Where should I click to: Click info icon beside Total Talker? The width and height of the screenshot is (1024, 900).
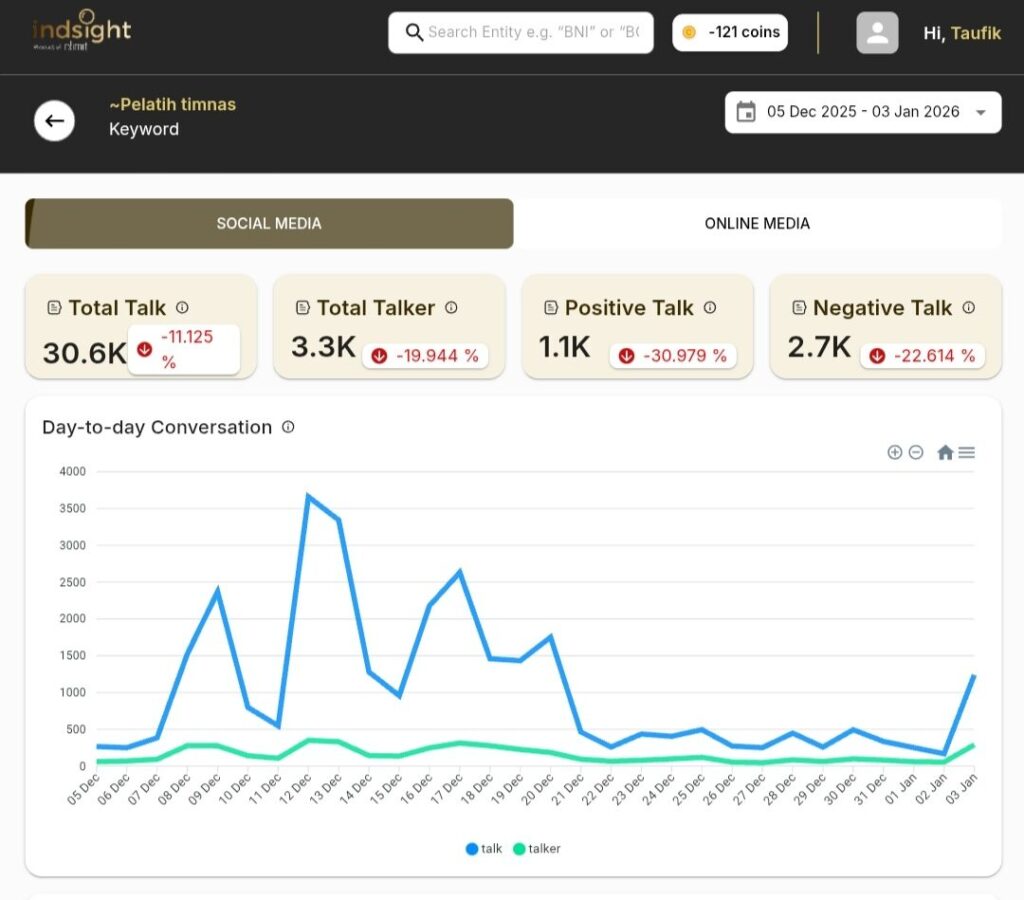pos(451,308)
